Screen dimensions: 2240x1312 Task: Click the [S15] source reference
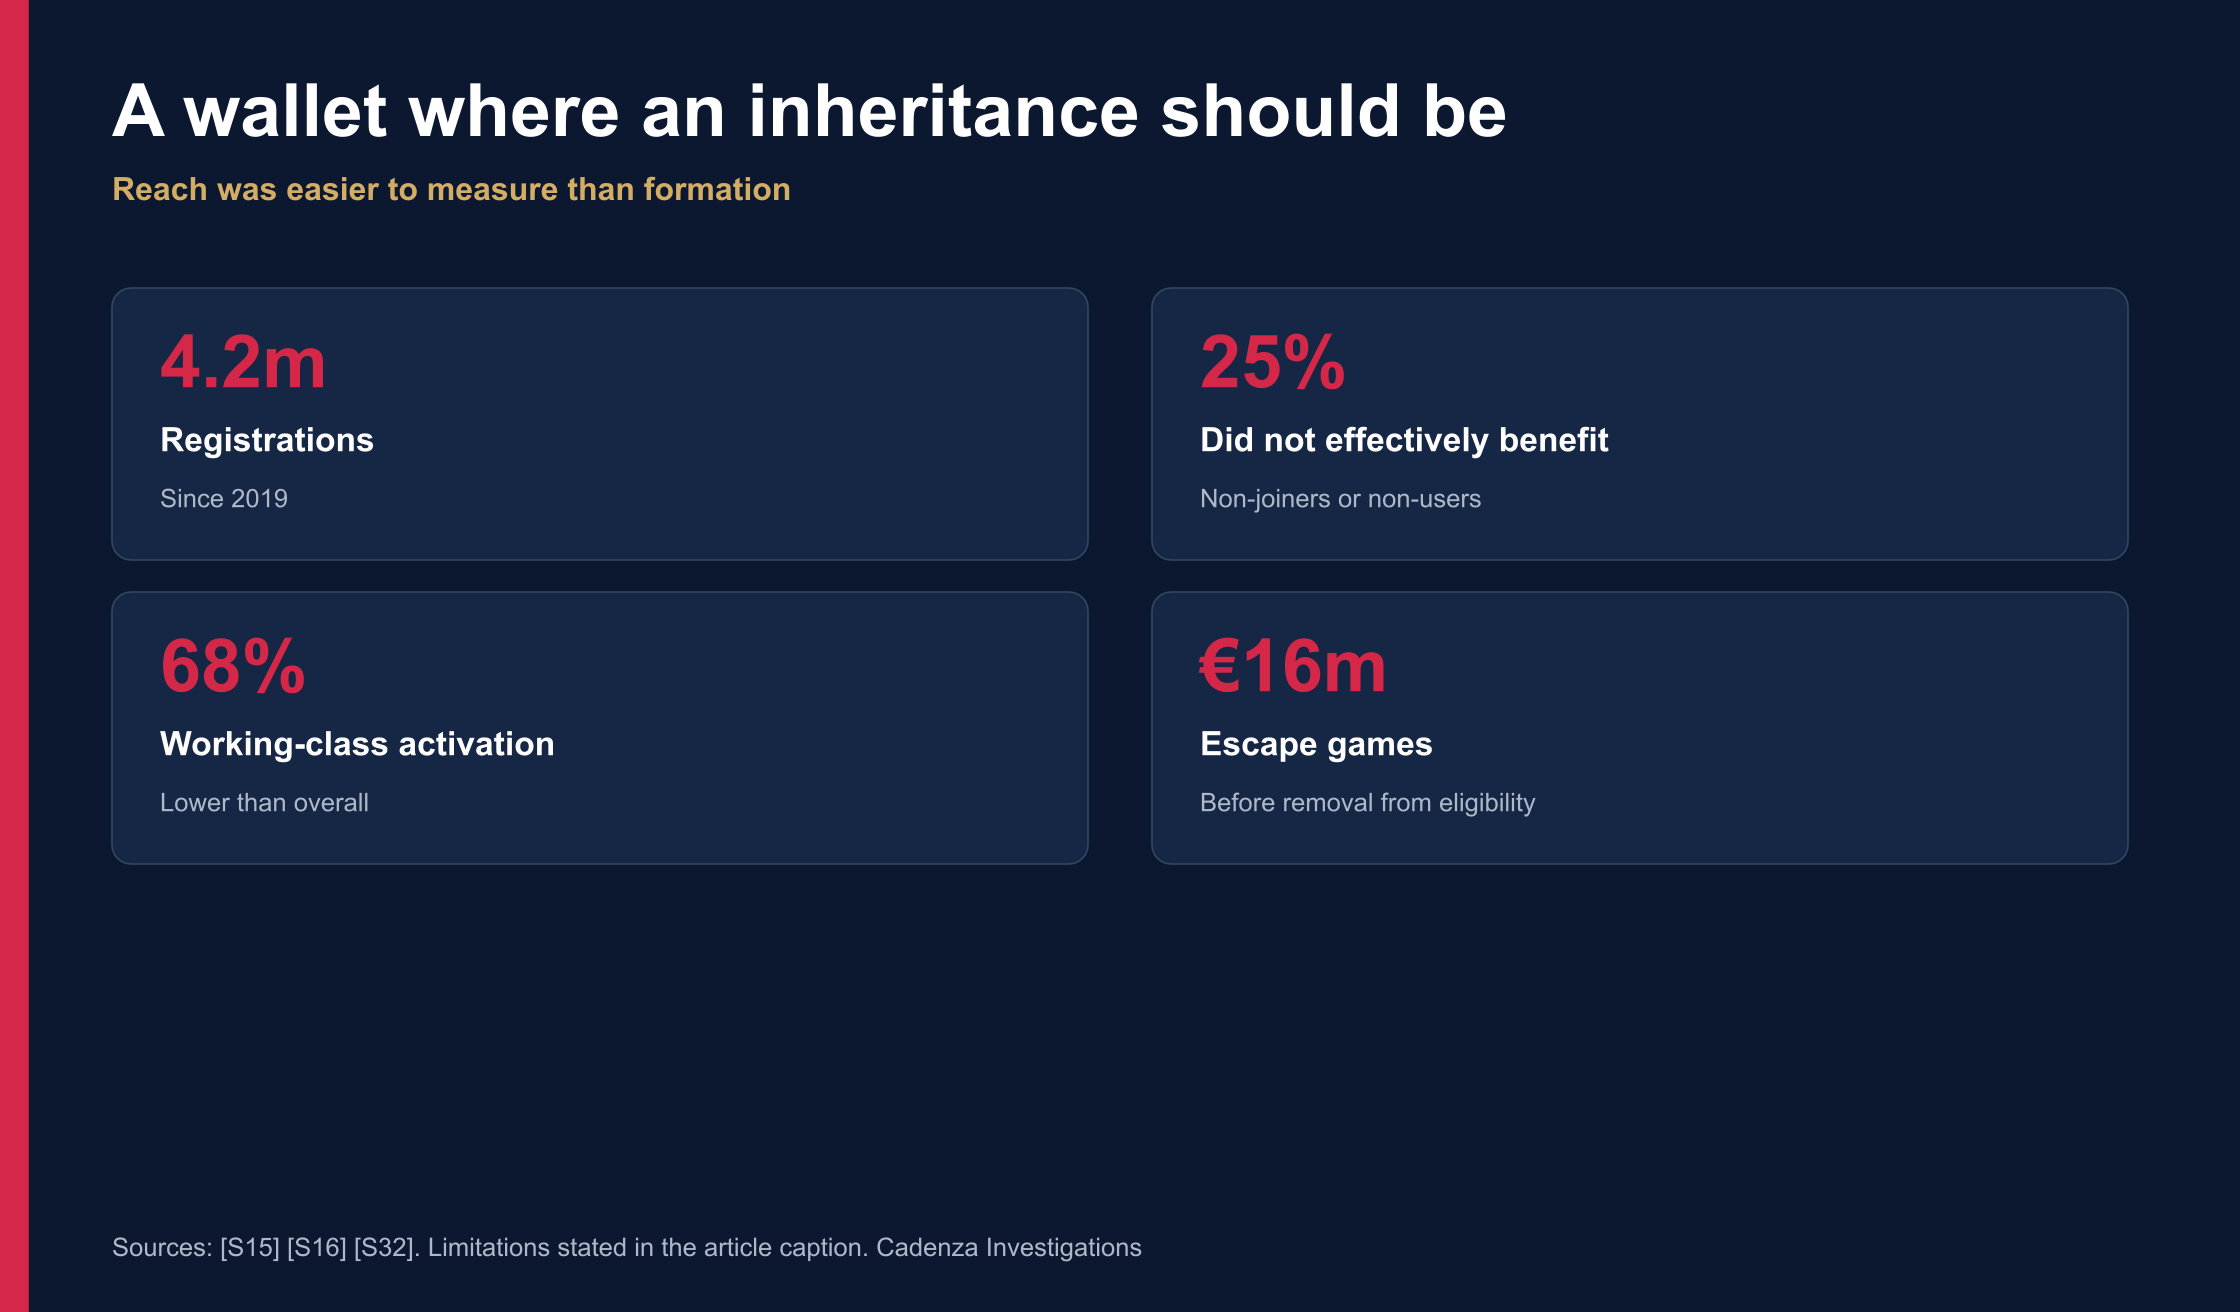click(250, 1248)
